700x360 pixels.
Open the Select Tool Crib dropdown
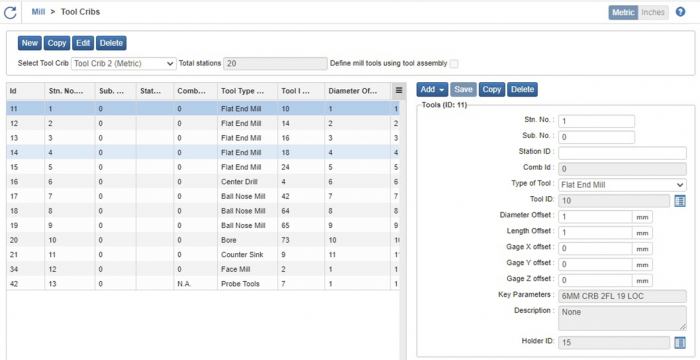pyautogui.click(x=124, y=64)
